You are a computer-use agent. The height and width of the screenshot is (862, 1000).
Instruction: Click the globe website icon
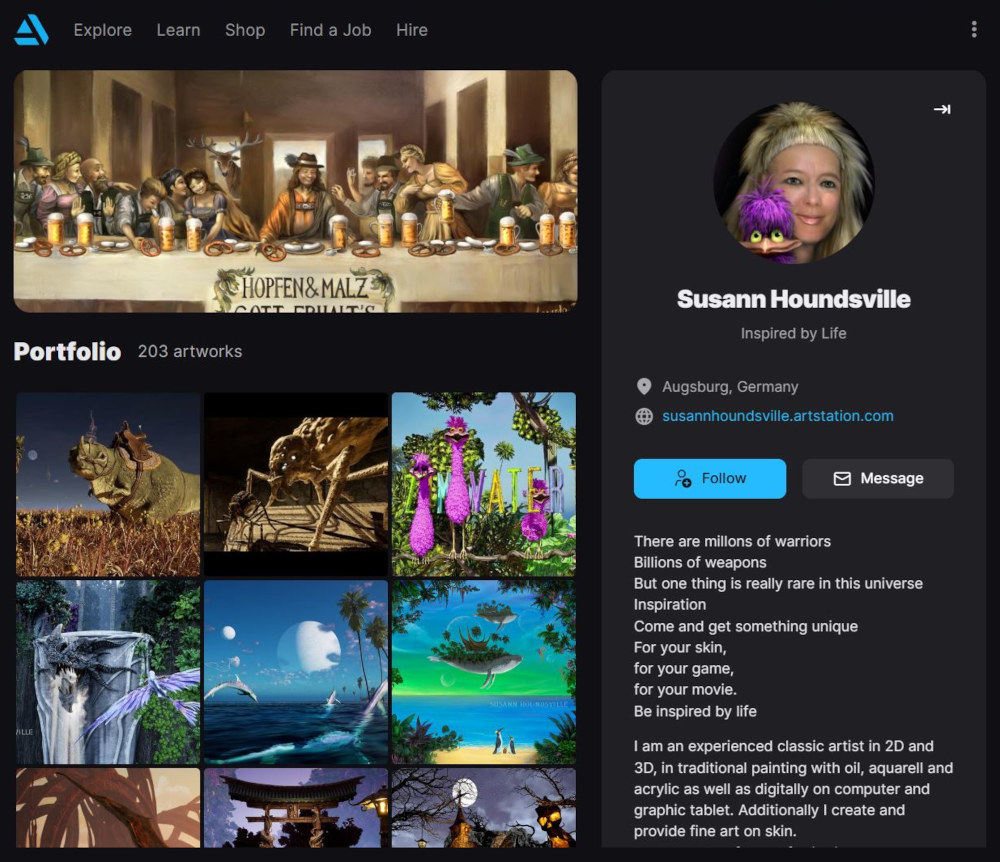(644, 416)
